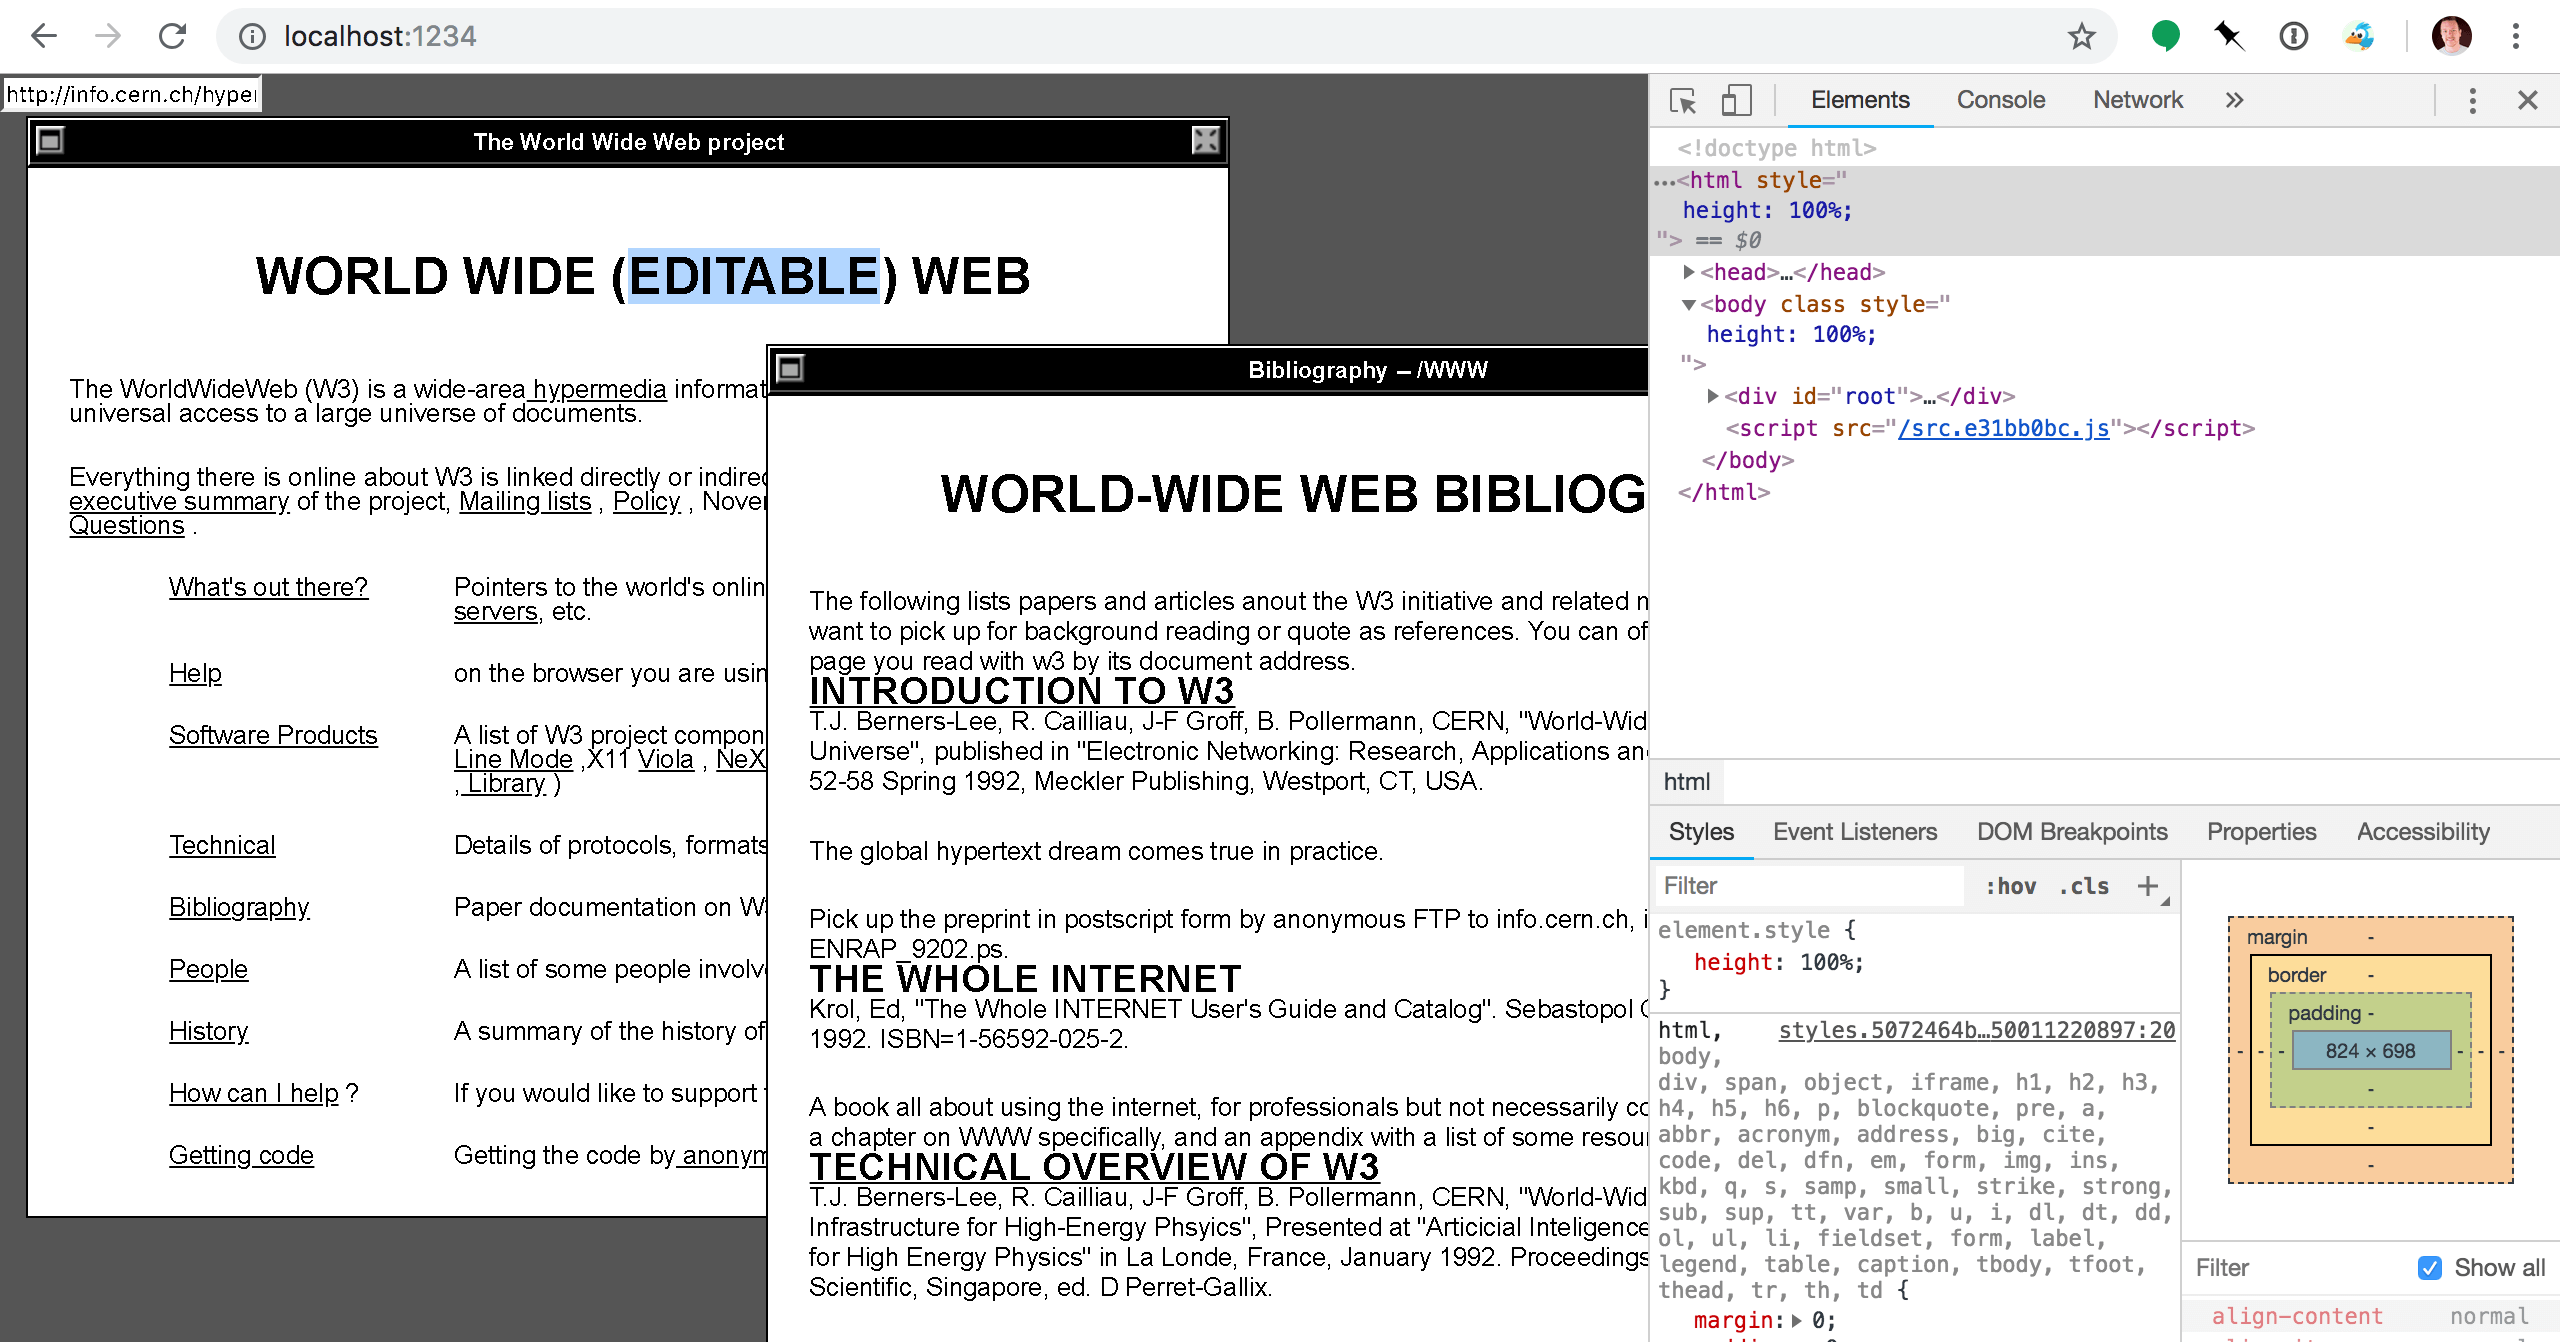This screenshot has height=1342, width=2560.
Task: Toggle the .cls class editor button
Action: pos(2084,886)
